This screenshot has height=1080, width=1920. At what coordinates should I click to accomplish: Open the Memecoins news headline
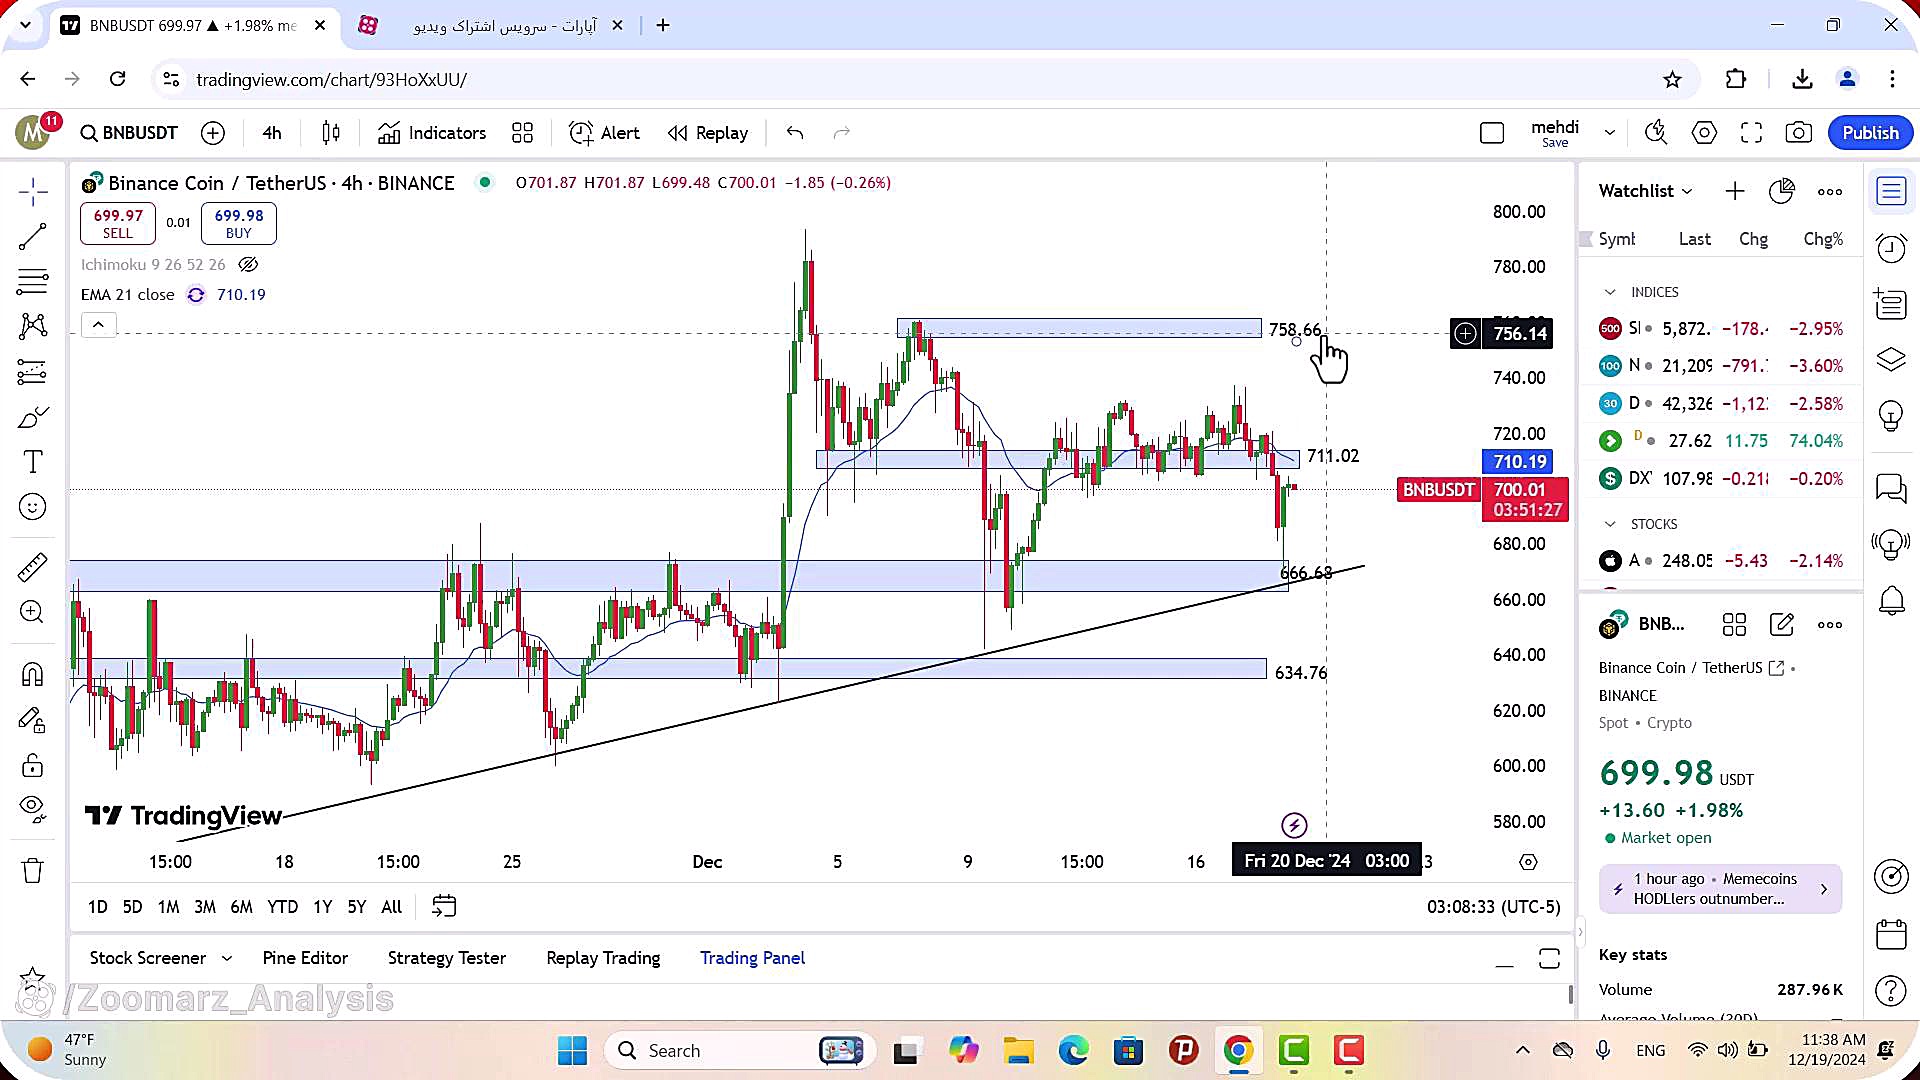[x=1720, y=889]
